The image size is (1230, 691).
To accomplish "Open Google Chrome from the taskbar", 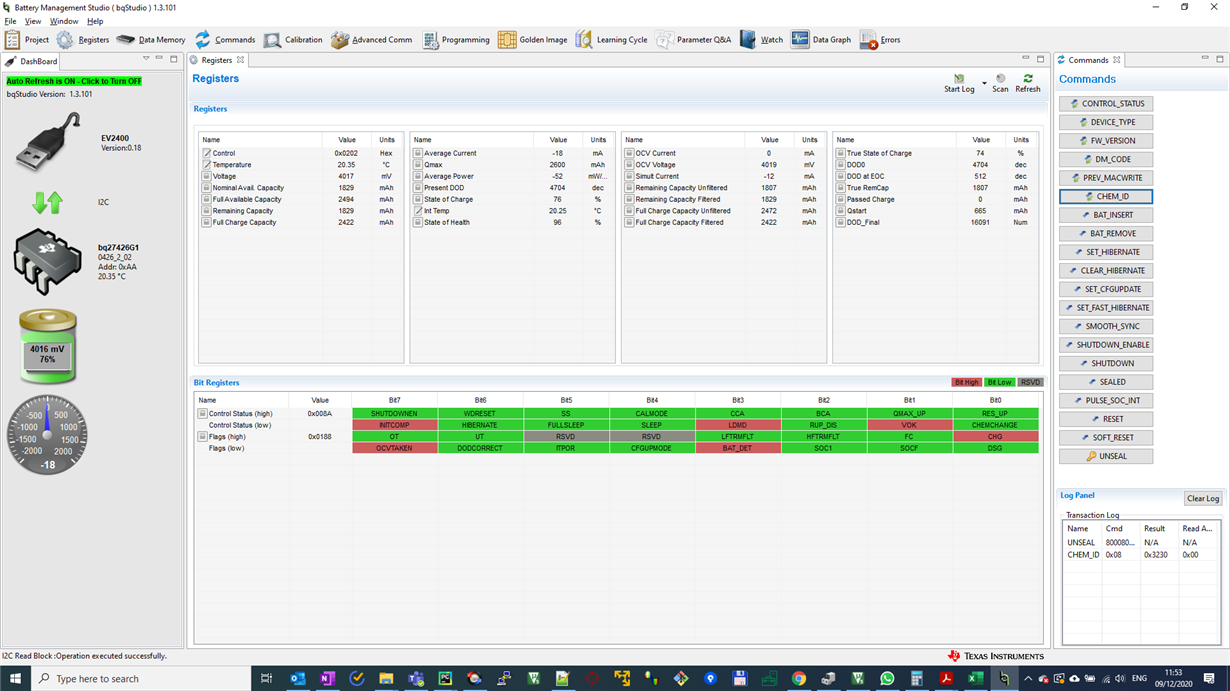I will coord(799,678).
